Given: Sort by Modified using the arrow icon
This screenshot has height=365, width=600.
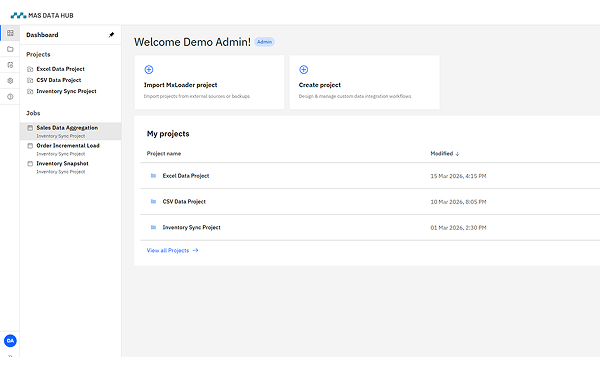Looking at the screenshot, I should (x=457, y=154).
